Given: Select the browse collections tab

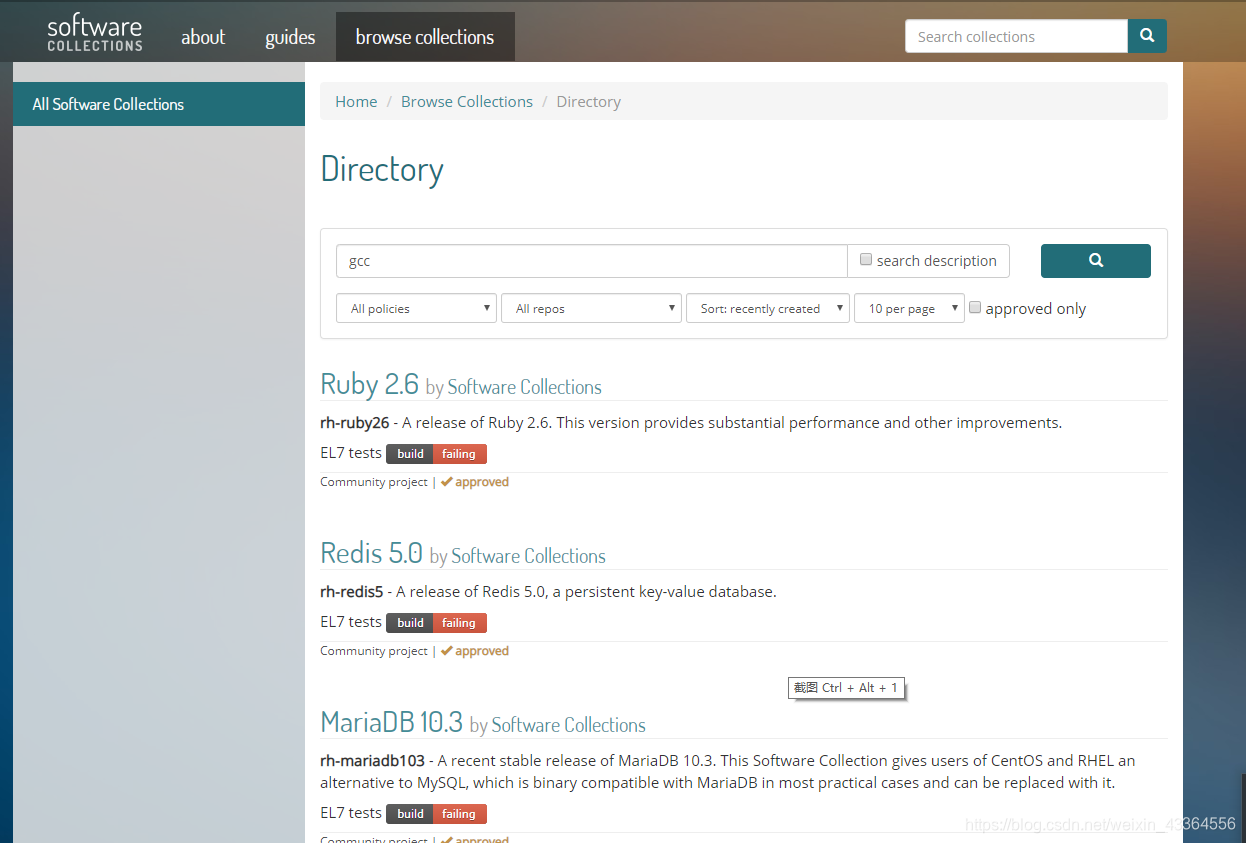Looking at the screenshot, I should 425,37.
